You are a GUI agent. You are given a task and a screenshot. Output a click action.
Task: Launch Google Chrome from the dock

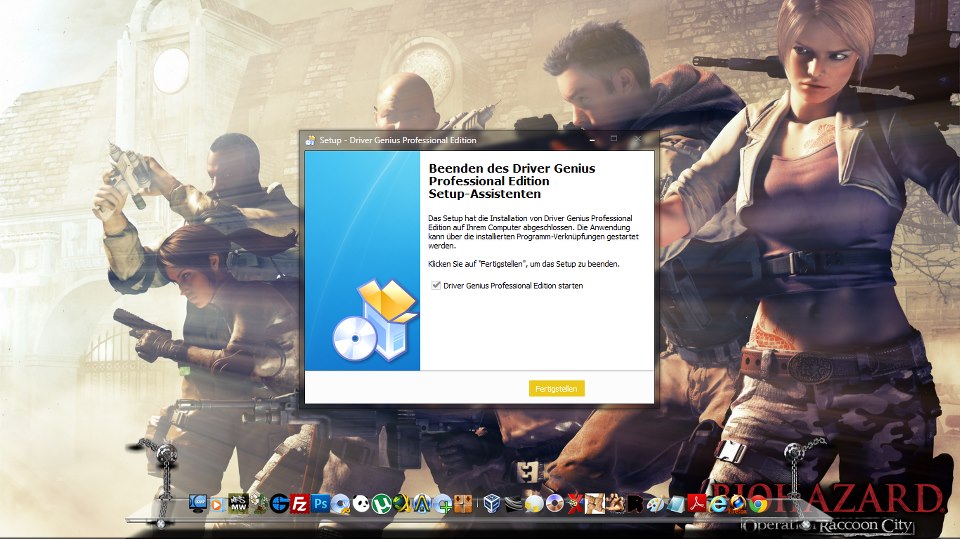pyautogui.click(x=758, y=504)
